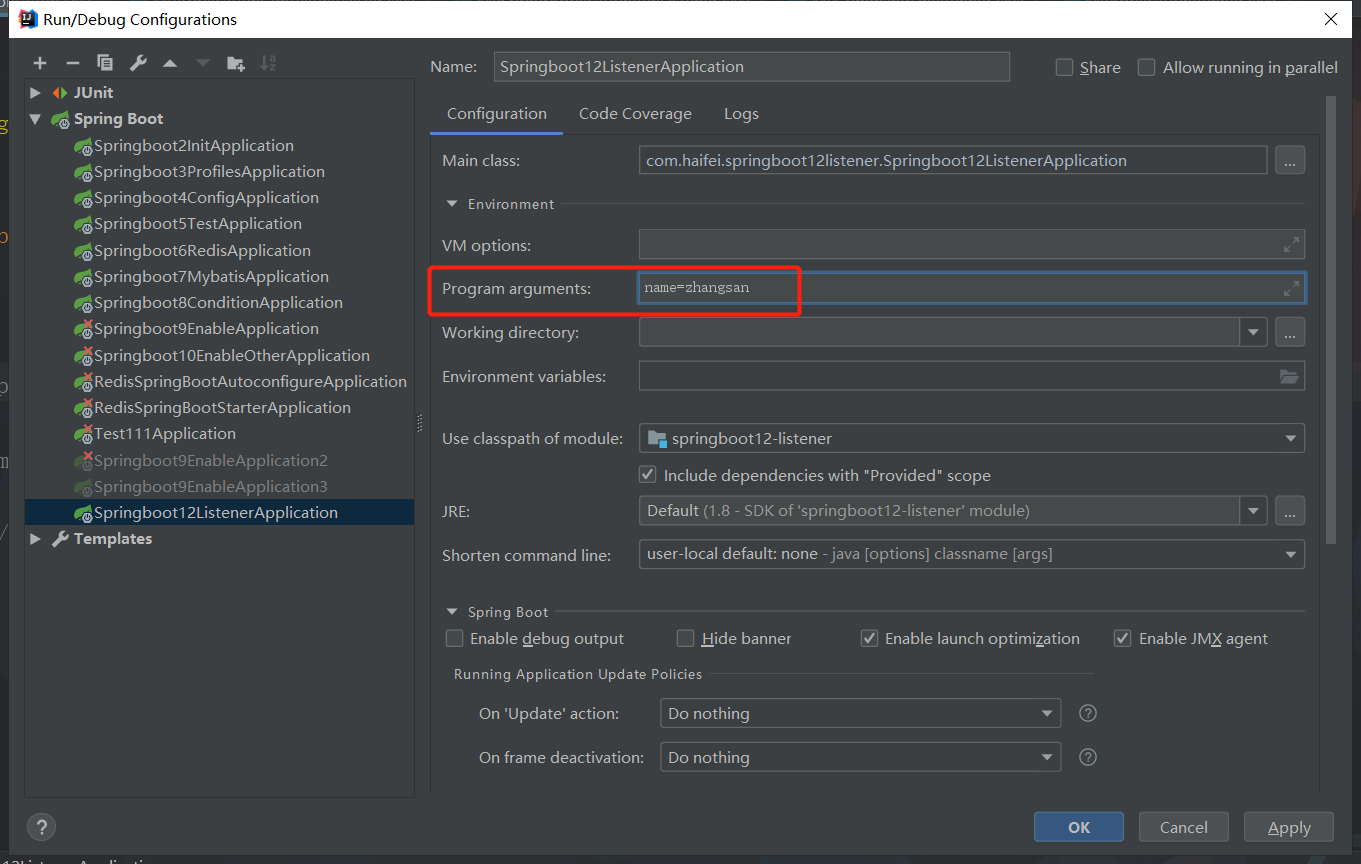1361x864 pixels.
Task: Click the Environment variables field
Action: [972, 376]
